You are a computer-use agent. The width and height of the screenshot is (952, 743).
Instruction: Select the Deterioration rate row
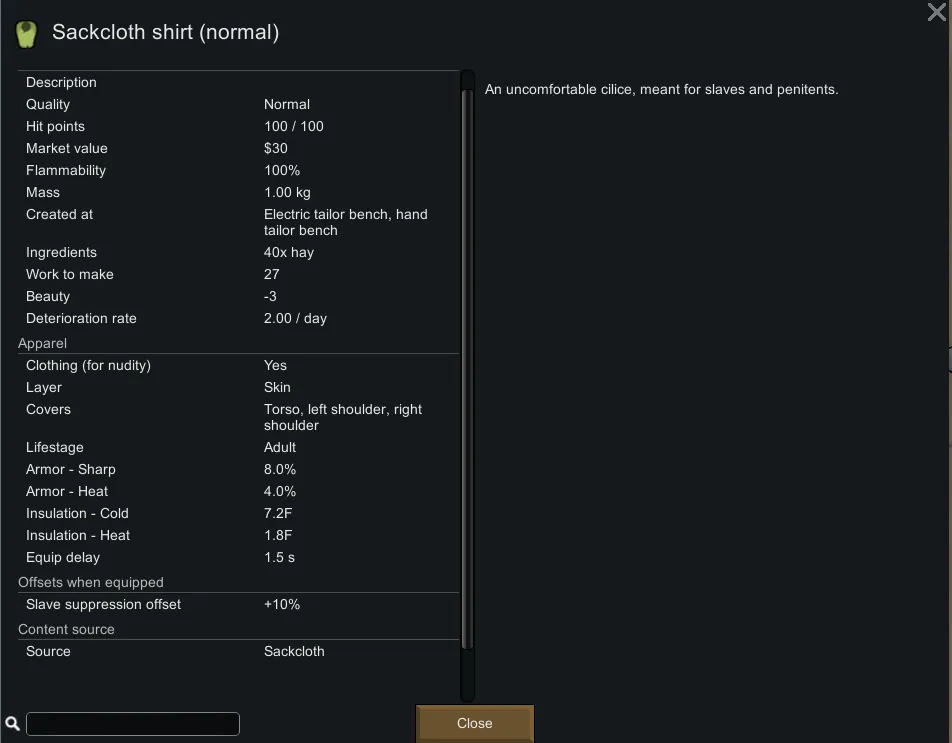(238, 318)
